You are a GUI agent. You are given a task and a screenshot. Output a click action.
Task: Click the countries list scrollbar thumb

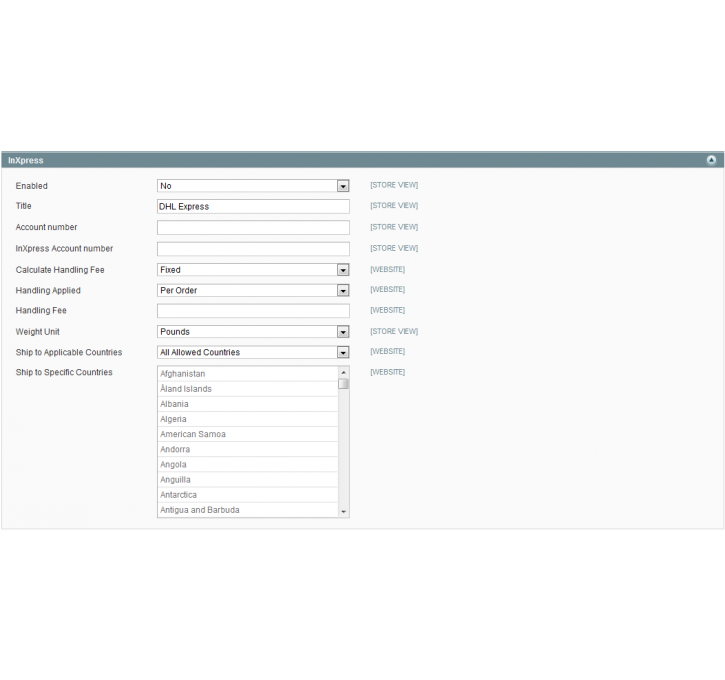[344, 384]
